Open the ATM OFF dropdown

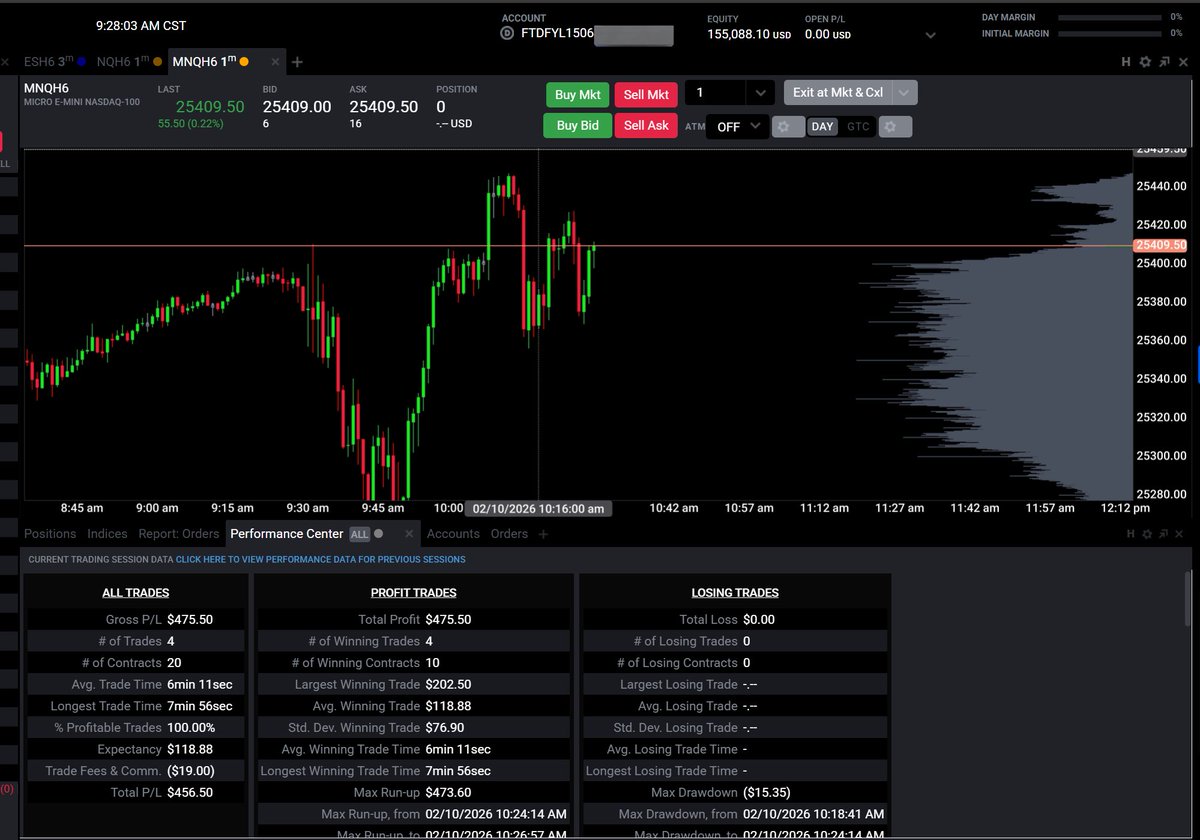point(737,127)
